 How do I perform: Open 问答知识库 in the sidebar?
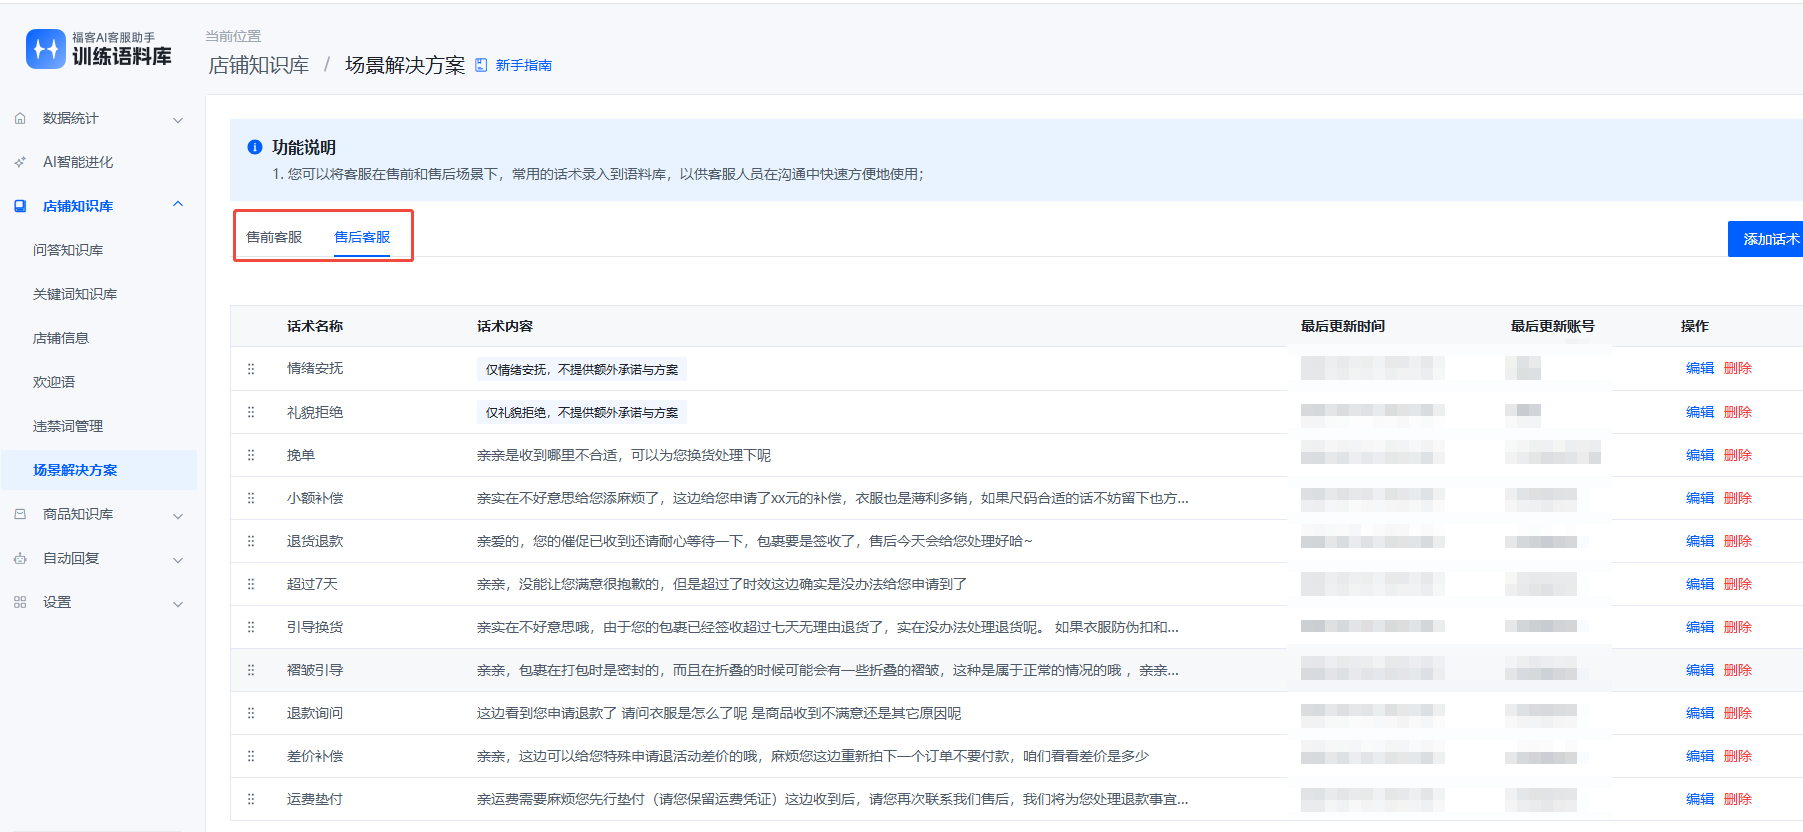[68, 250]
